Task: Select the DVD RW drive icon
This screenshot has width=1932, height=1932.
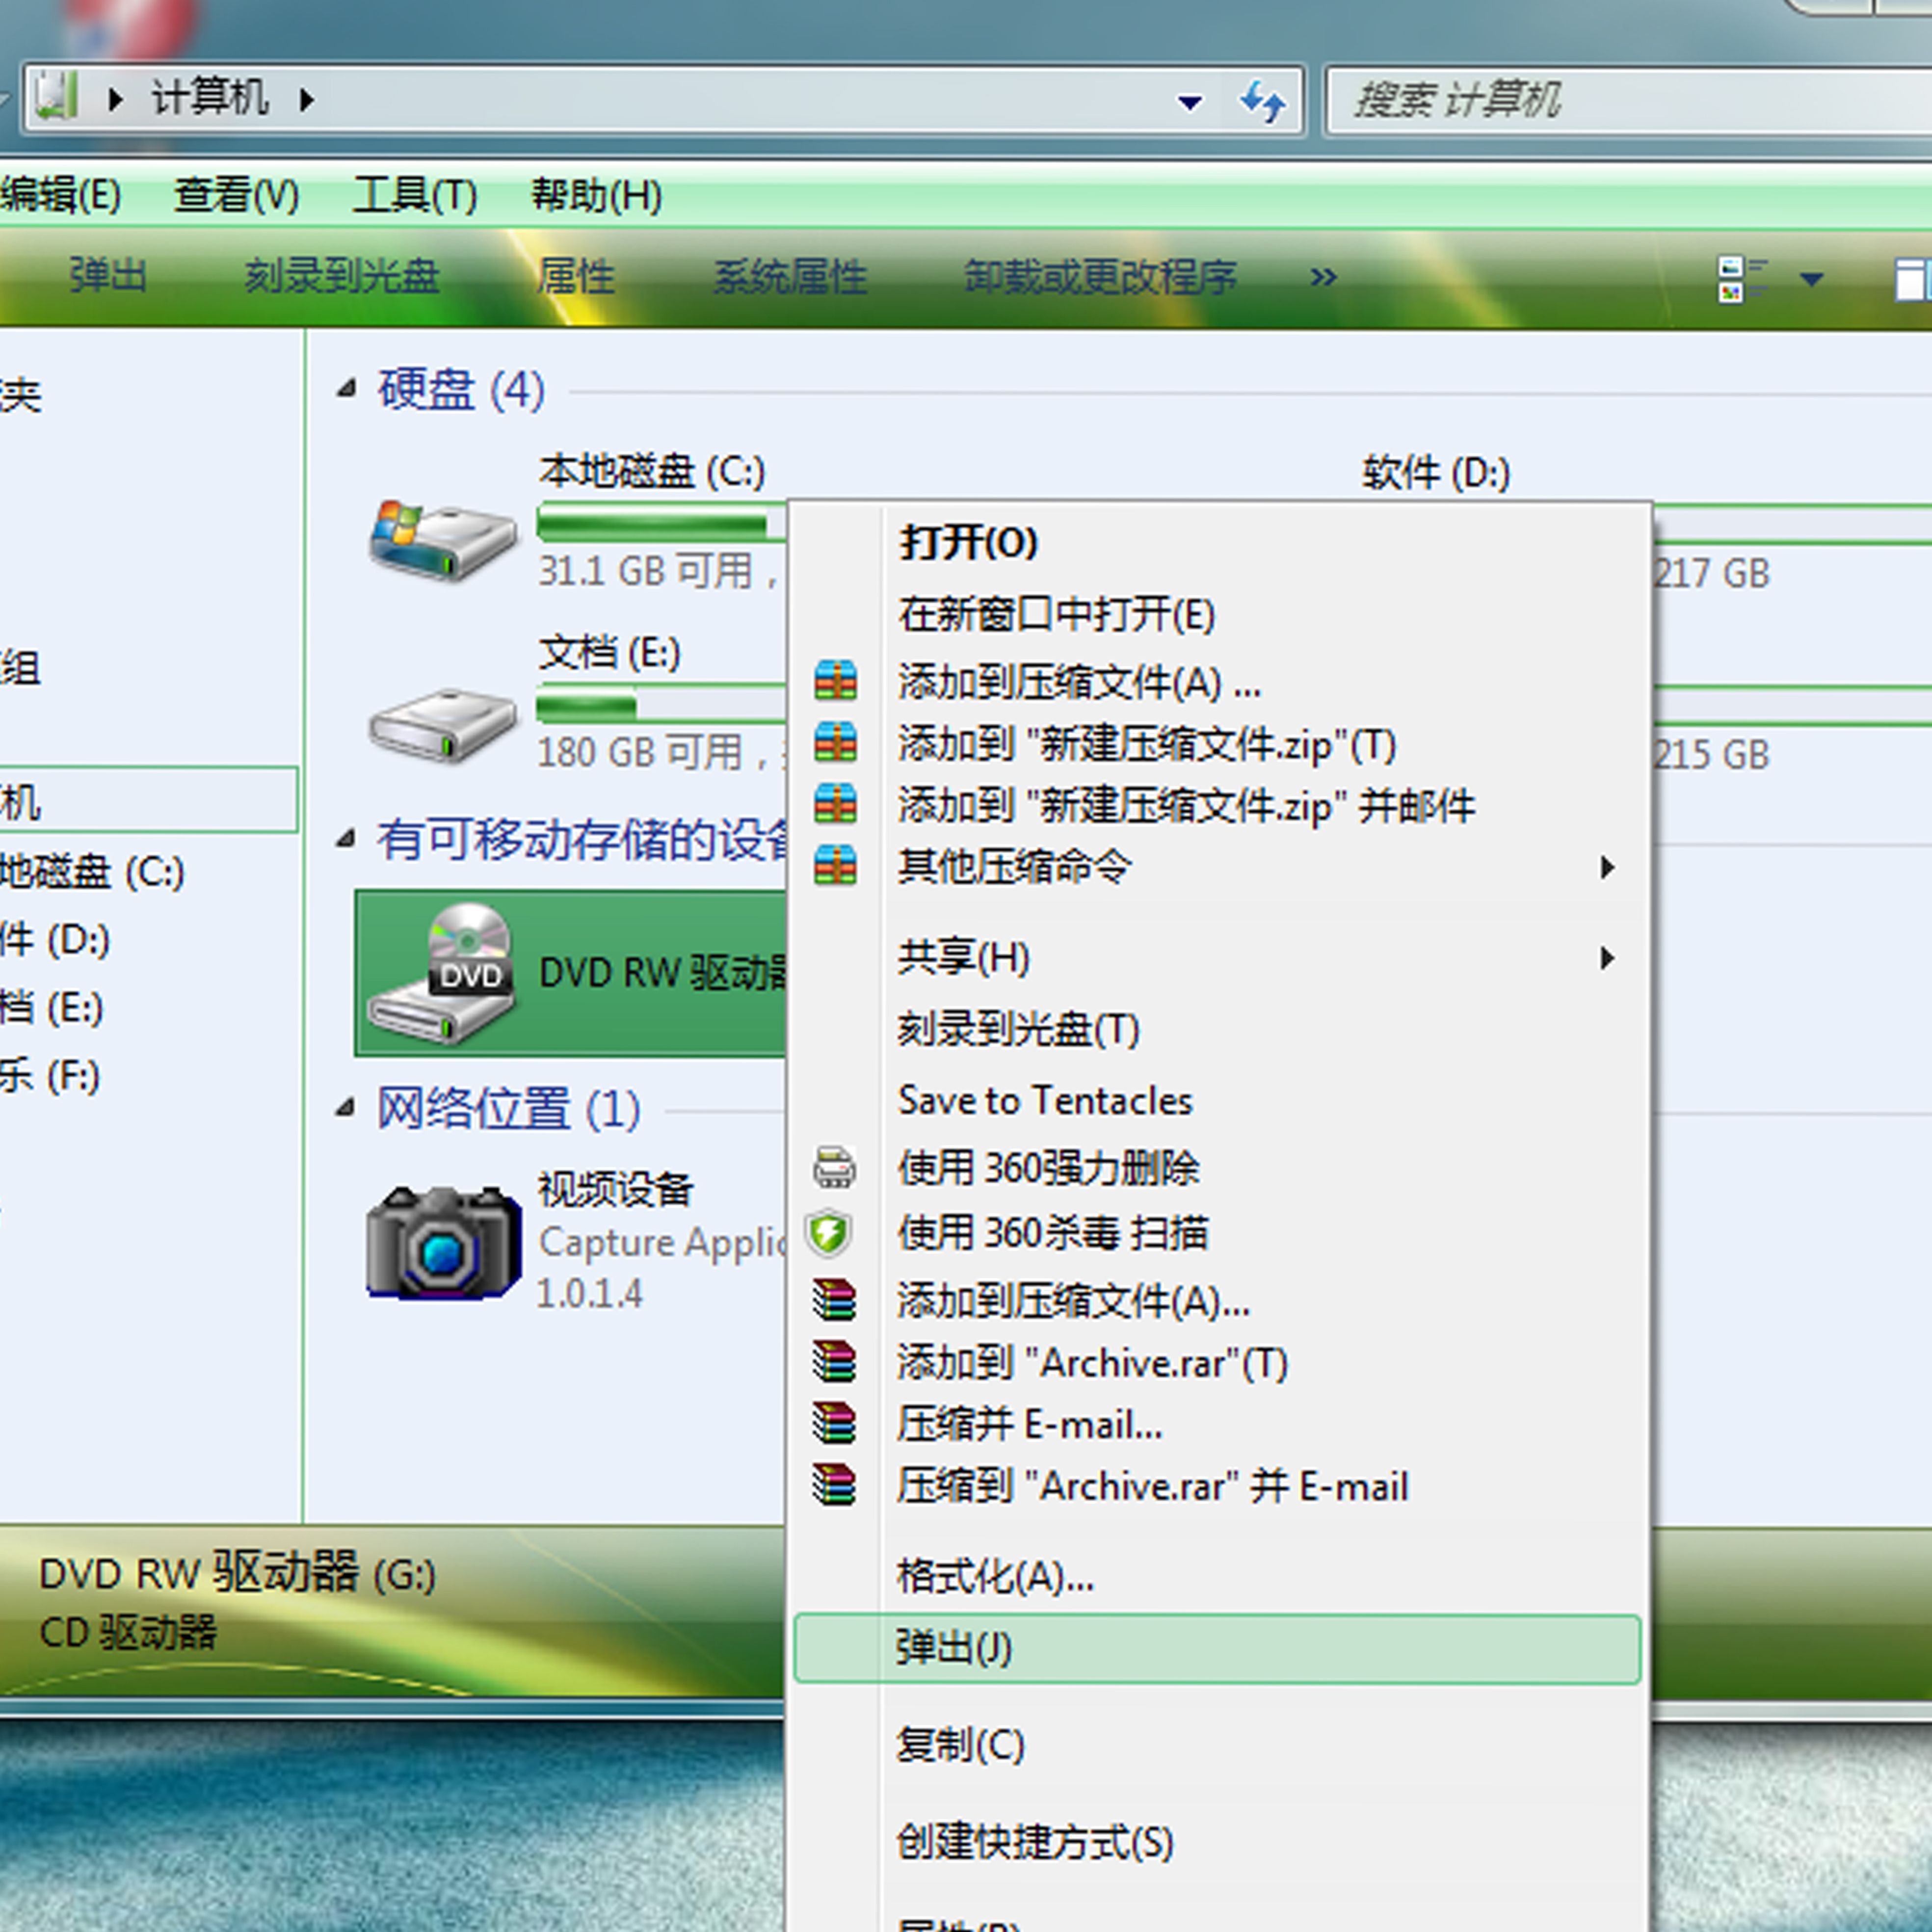Action: [x=443, y=974]
